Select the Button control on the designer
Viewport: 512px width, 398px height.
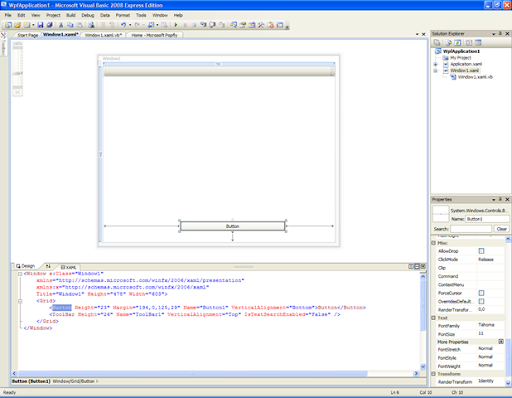point(233,226)
